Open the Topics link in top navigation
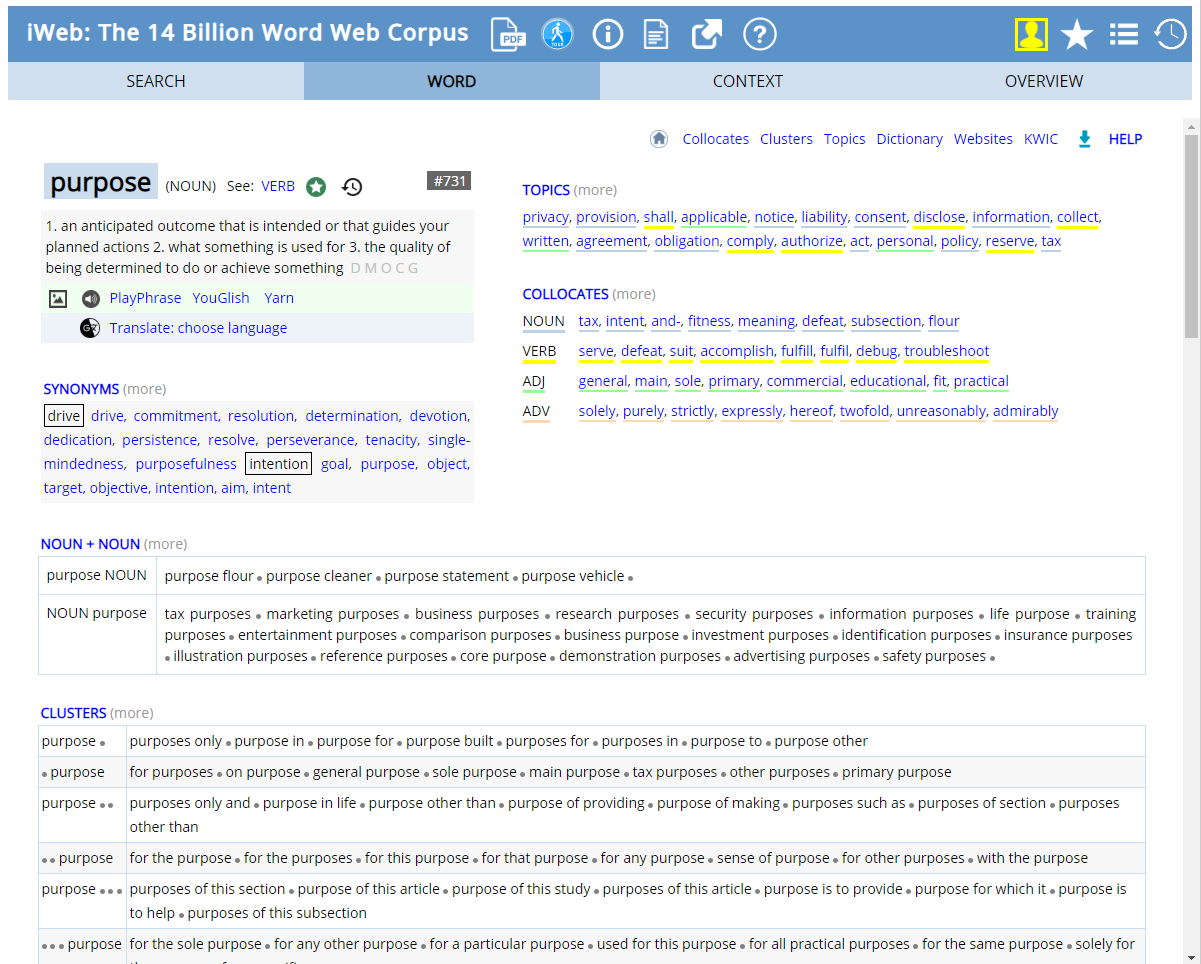 [x=845, y=139]
